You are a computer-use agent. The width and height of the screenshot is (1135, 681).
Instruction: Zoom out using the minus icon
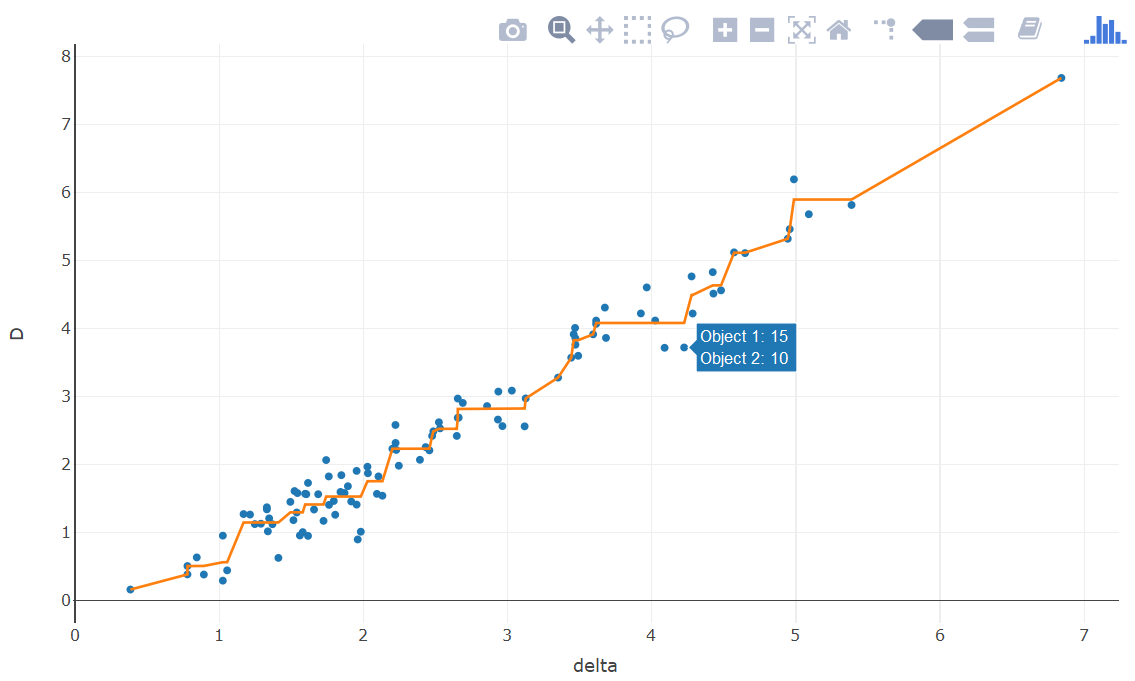tap(760, 29)
